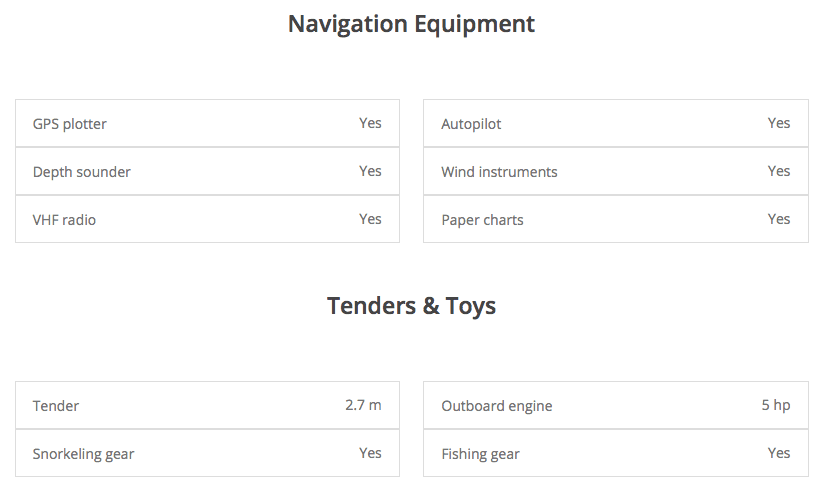Screen dimensions: 824x492
Task: Click the 5 hp engine power value
Action: (x=775, y=405)
